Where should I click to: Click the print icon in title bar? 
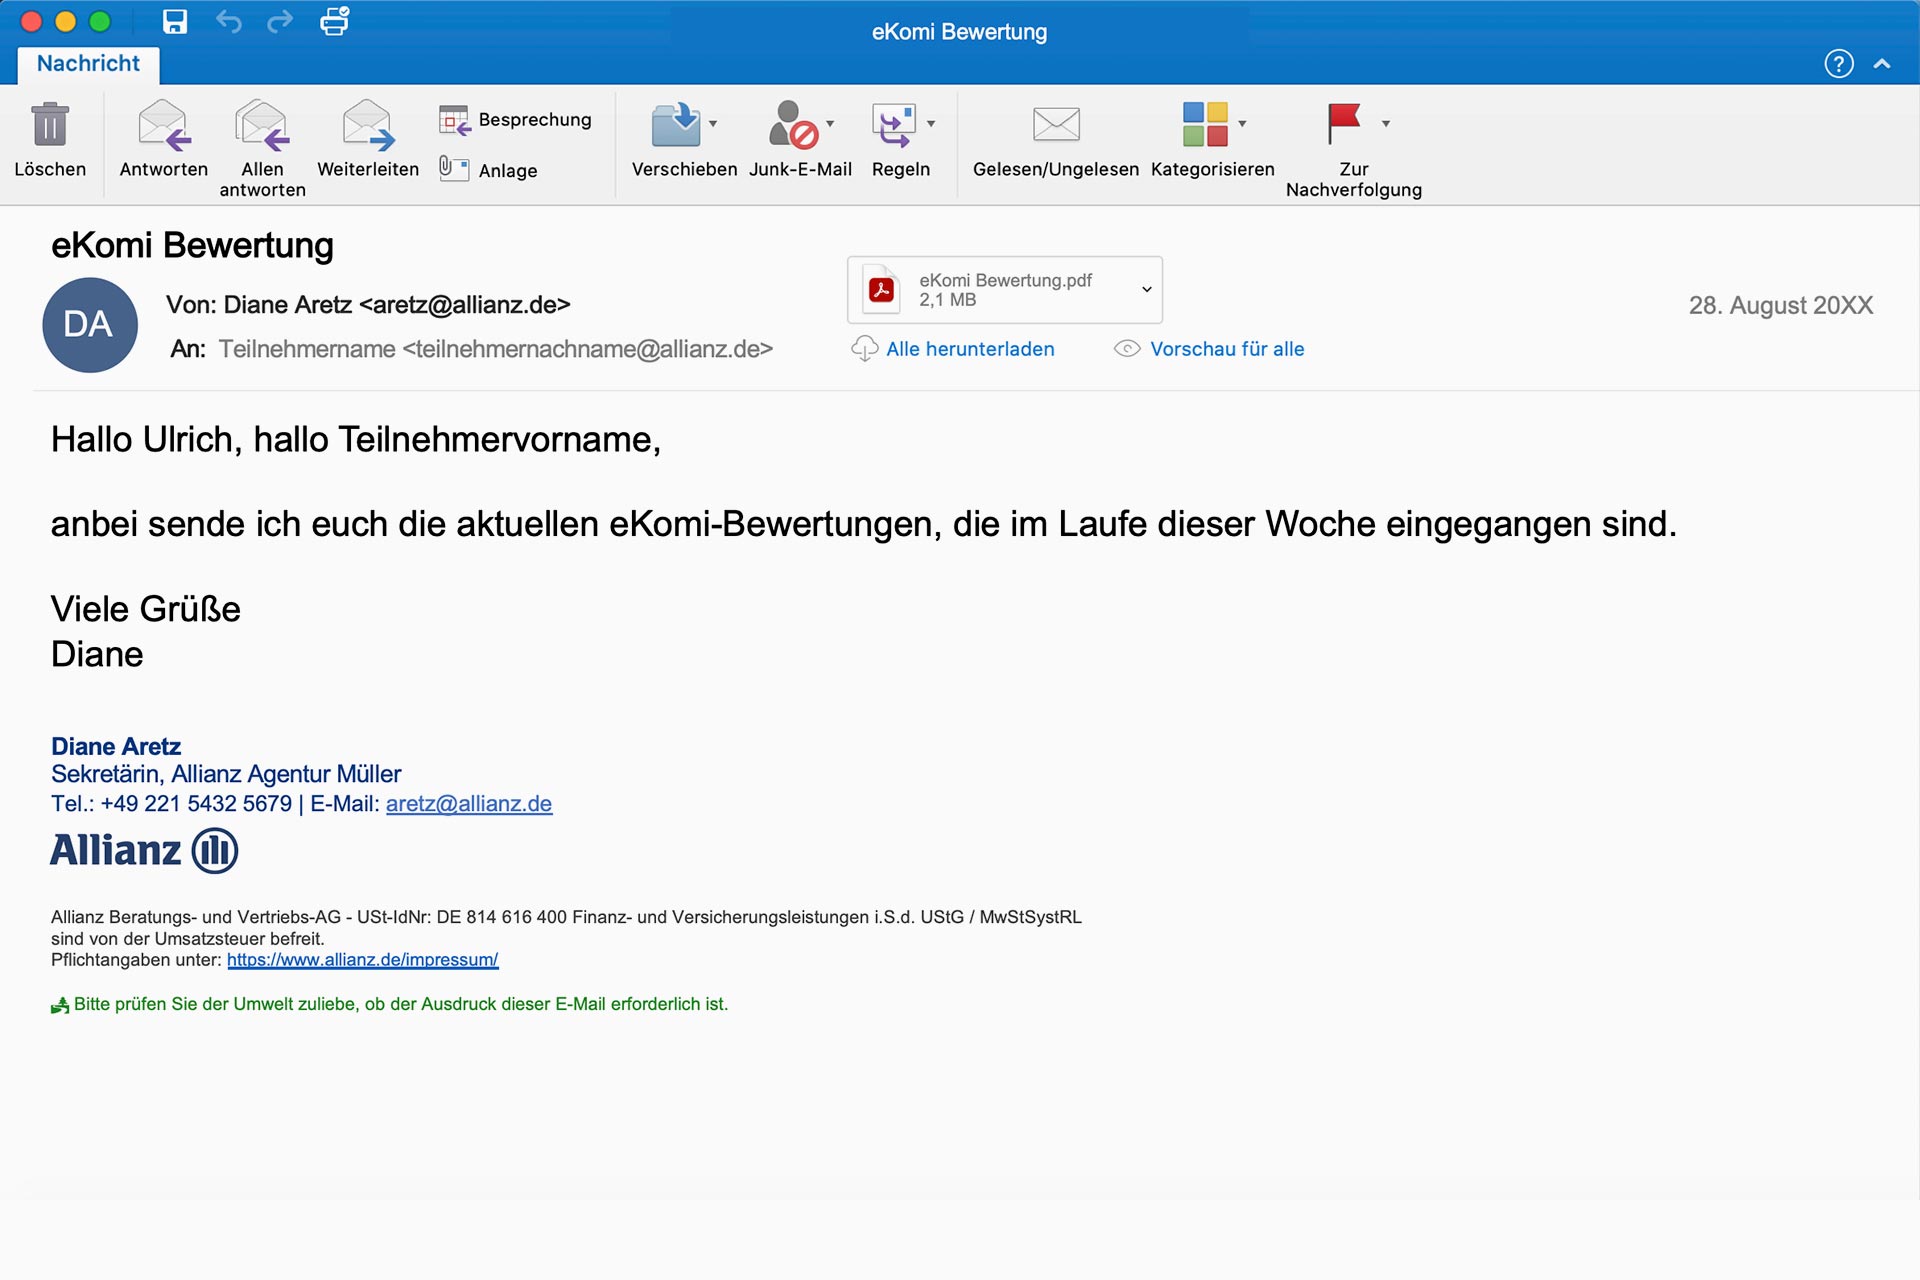pos(334,22)
